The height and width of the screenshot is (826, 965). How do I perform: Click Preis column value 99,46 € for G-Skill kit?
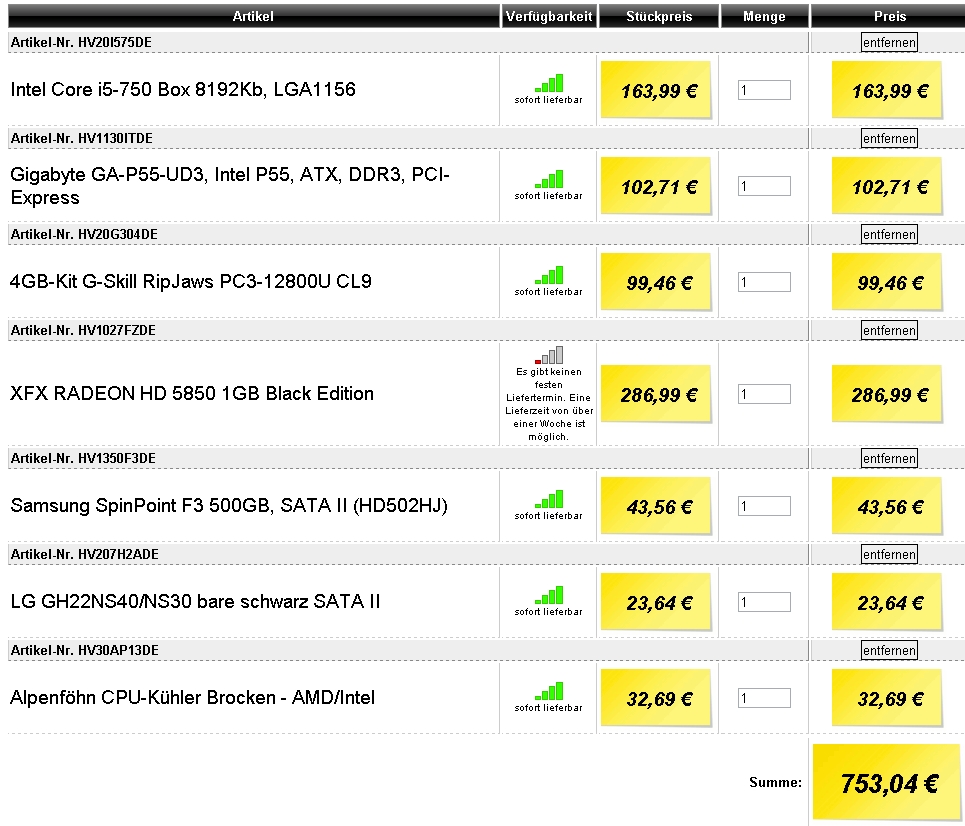[887, 283]
